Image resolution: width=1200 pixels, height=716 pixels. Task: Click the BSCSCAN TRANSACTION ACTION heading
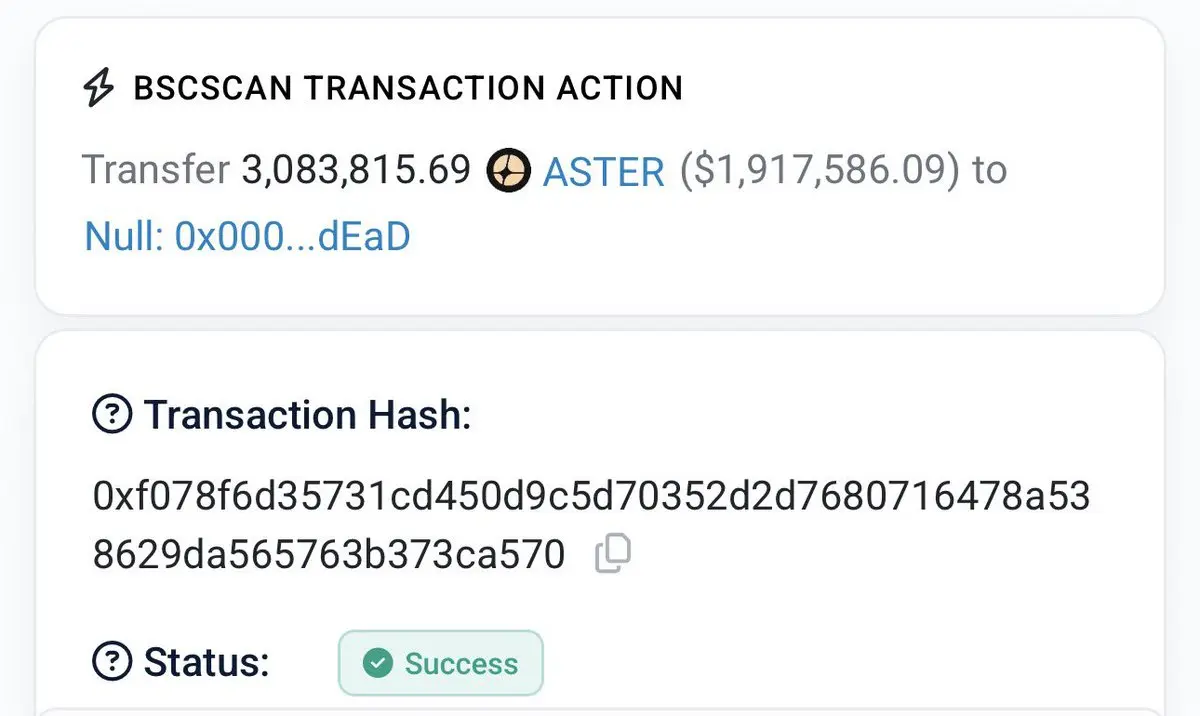point(408,88)
